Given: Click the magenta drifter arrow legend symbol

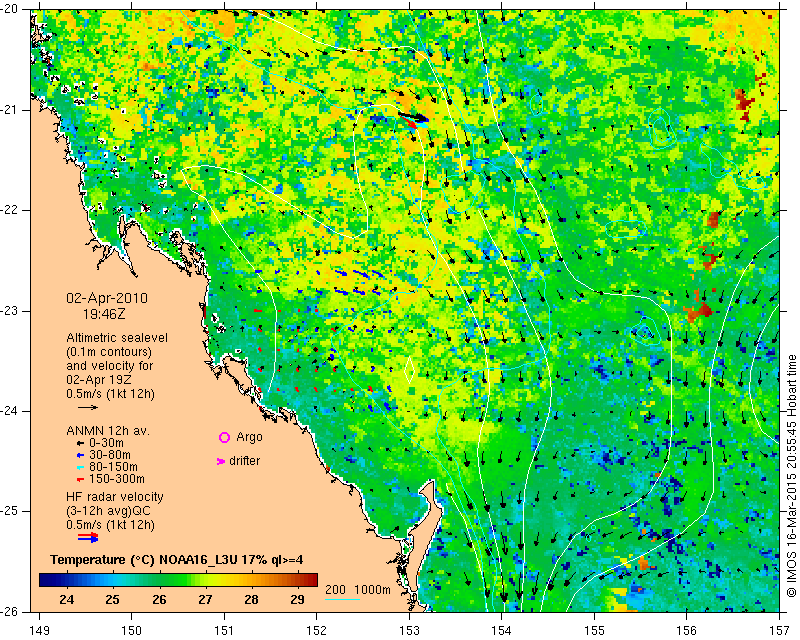Looking at the screenshot, I should pos(221,461).
